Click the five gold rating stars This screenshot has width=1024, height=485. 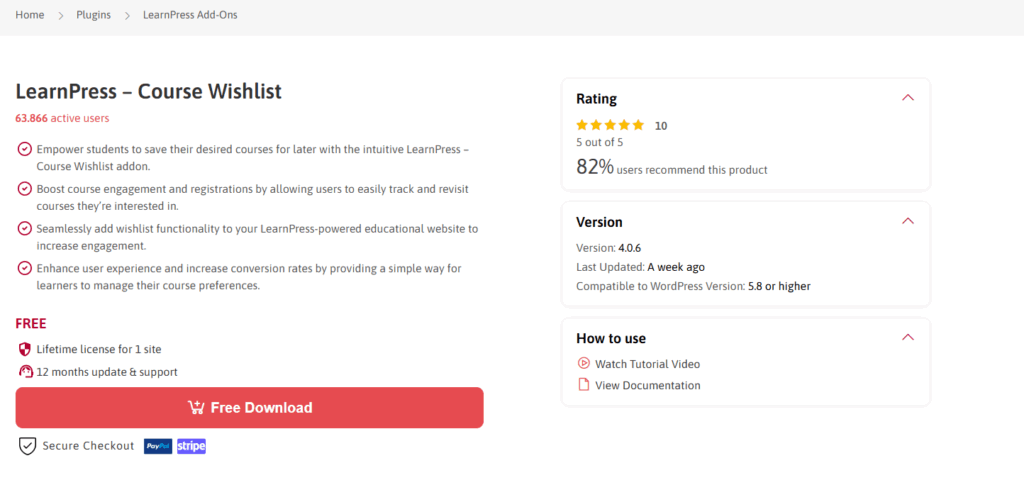pyautogui.click(x=610, y=125)
